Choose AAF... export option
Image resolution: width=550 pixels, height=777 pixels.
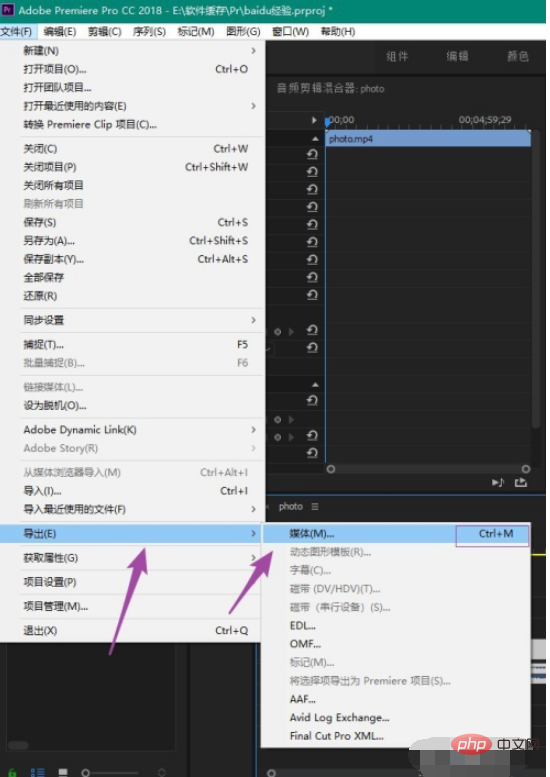(396, 699)
